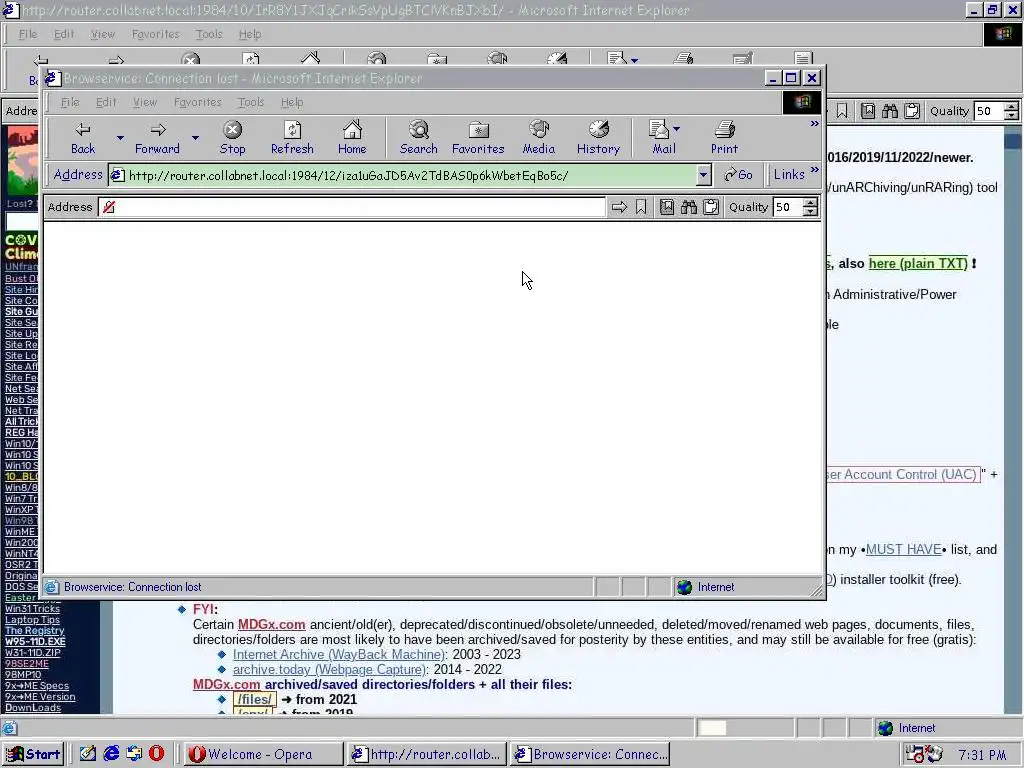Click first quick launch icon next to Start
Screen dimensions: 1024x768
88,754
